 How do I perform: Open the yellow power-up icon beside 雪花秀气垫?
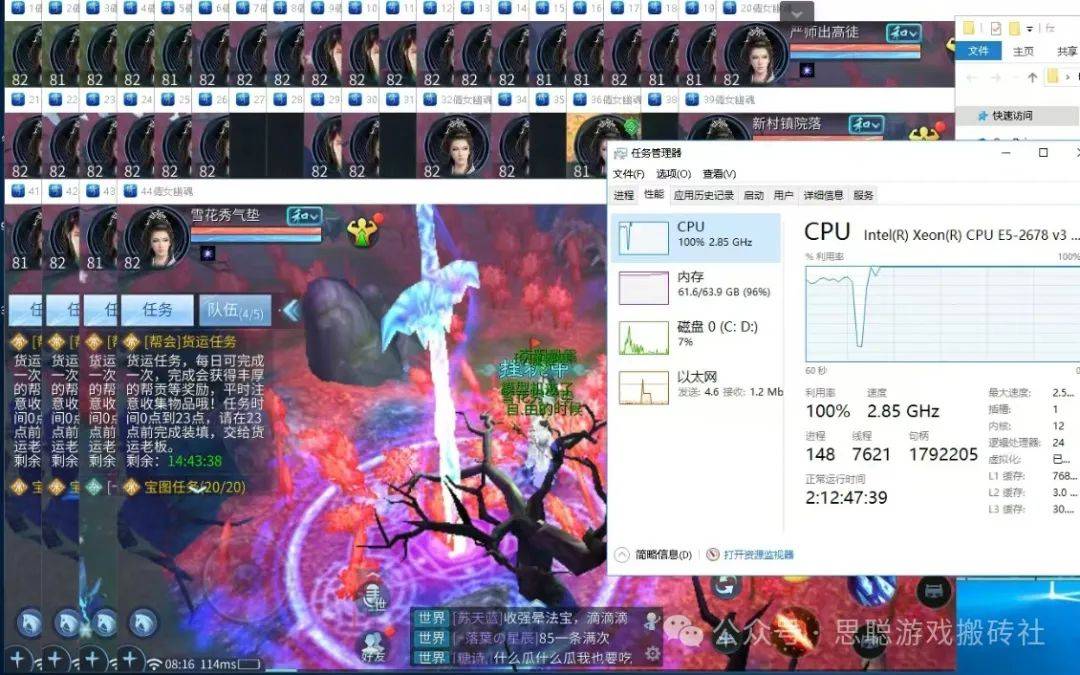pyautogui.click(x=362, y=230)
